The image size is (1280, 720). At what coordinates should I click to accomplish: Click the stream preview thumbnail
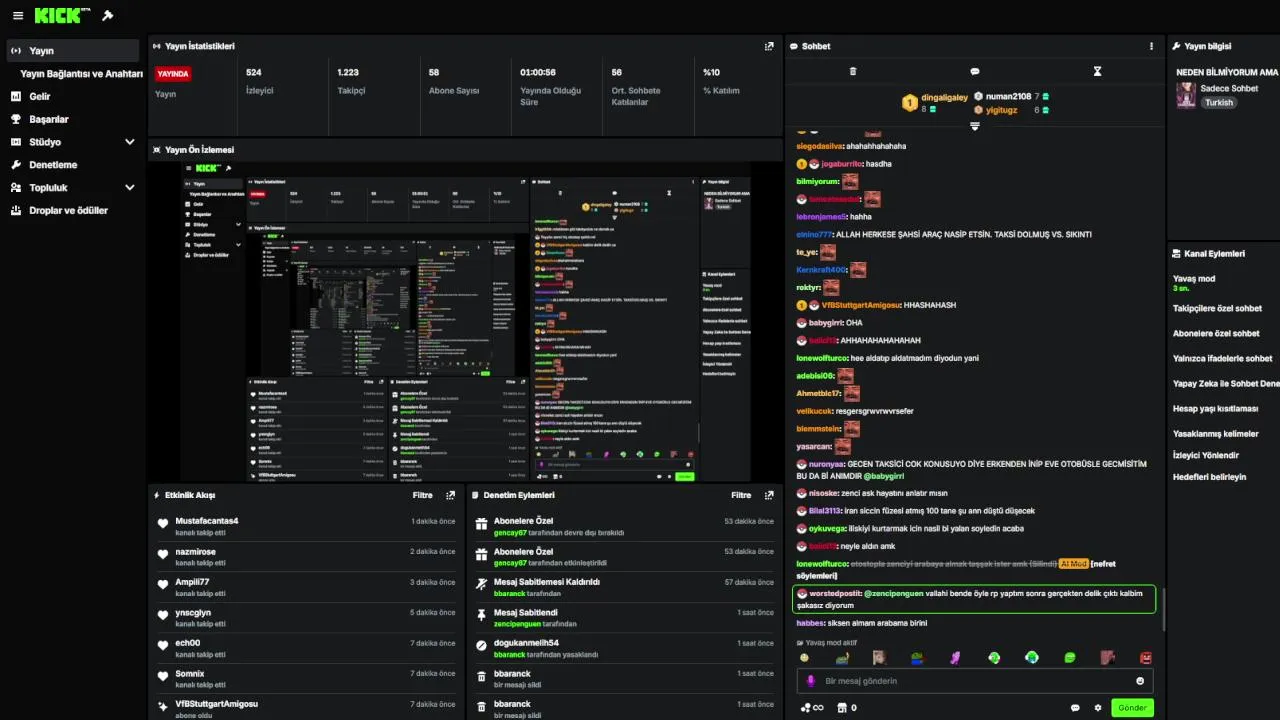click(465, 321)
